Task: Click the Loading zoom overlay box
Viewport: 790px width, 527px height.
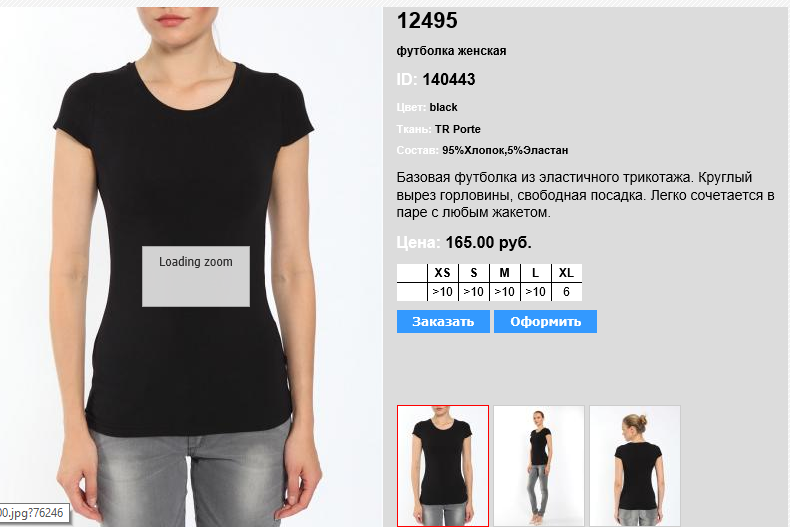Action: [x=196, y=276]
